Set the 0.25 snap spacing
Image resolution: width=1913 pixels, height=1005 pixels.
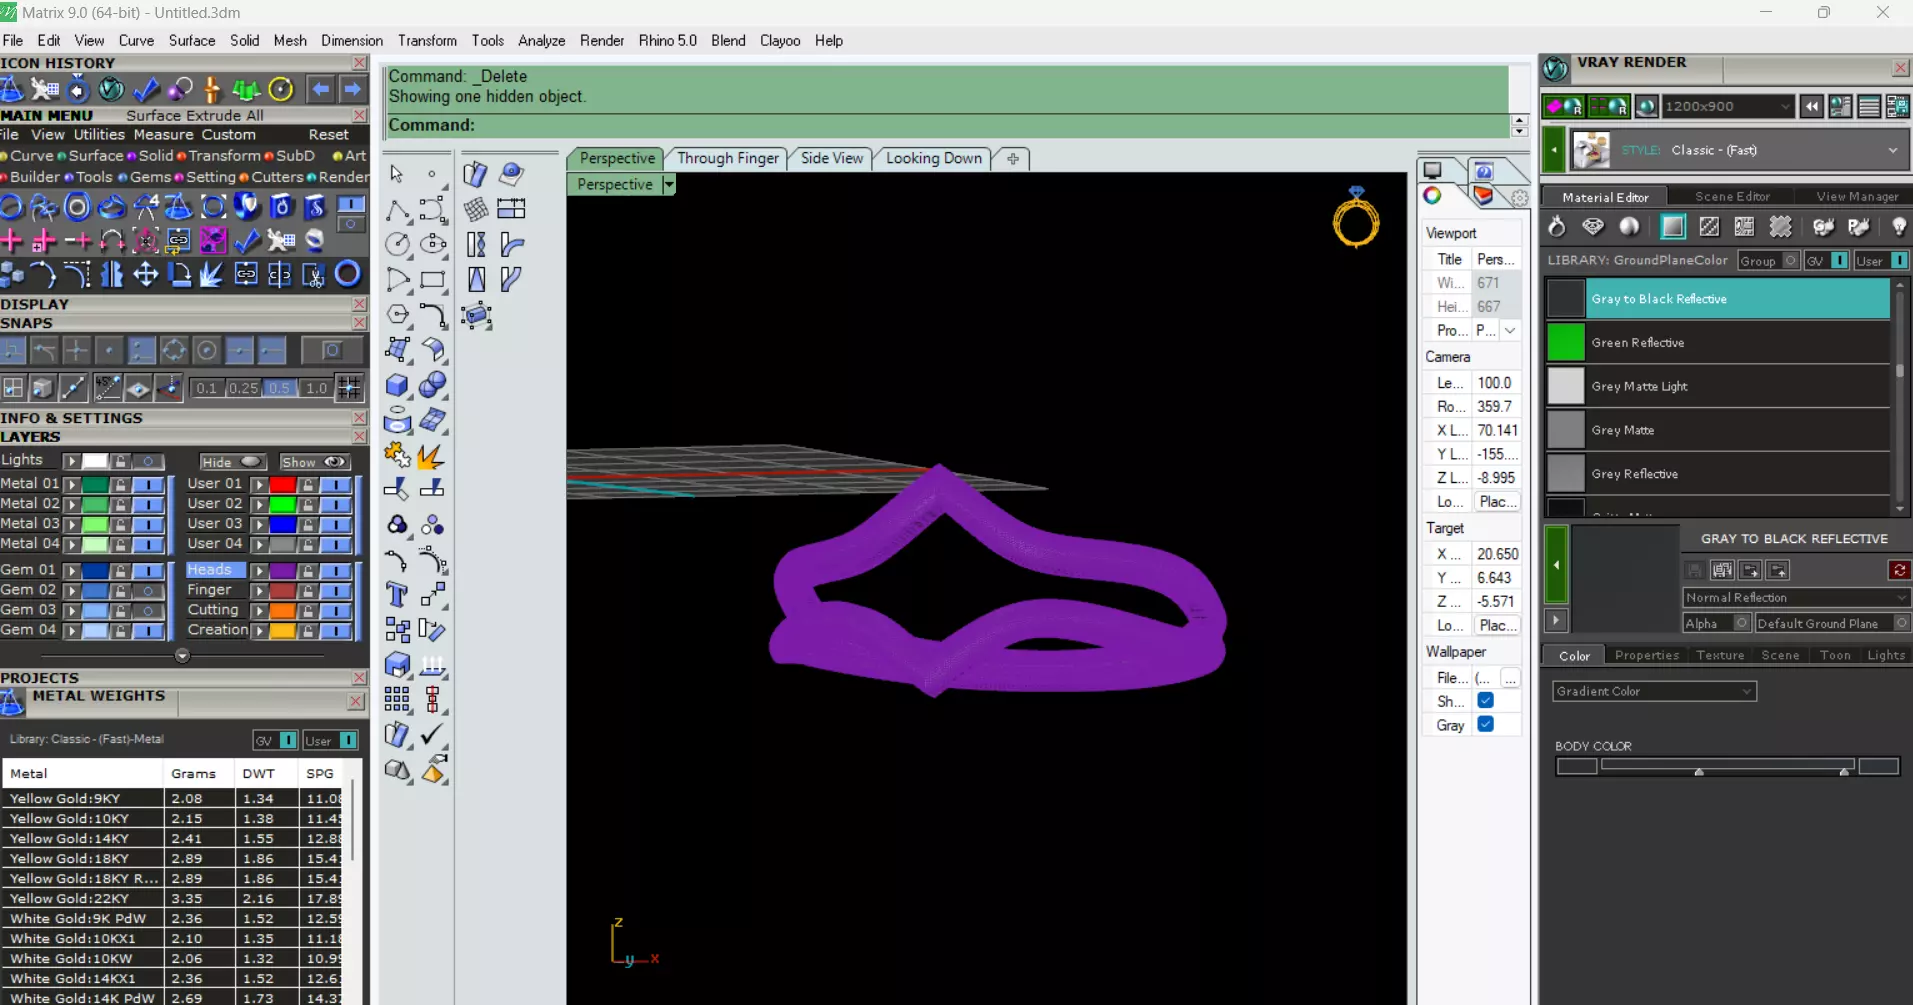pyautogui.click(x=243, y=388)
